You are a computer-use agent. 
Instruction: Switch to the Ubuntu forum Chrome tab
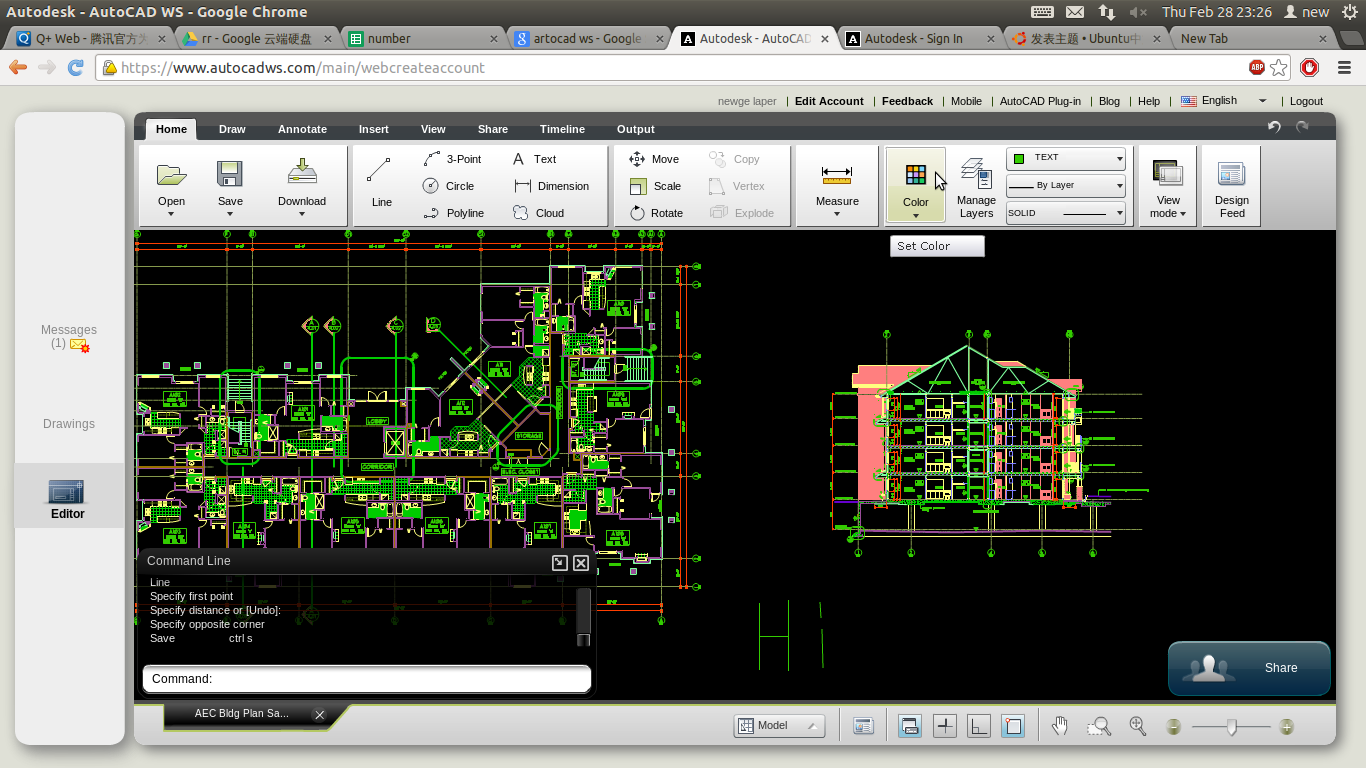[x=1086, y=38]
